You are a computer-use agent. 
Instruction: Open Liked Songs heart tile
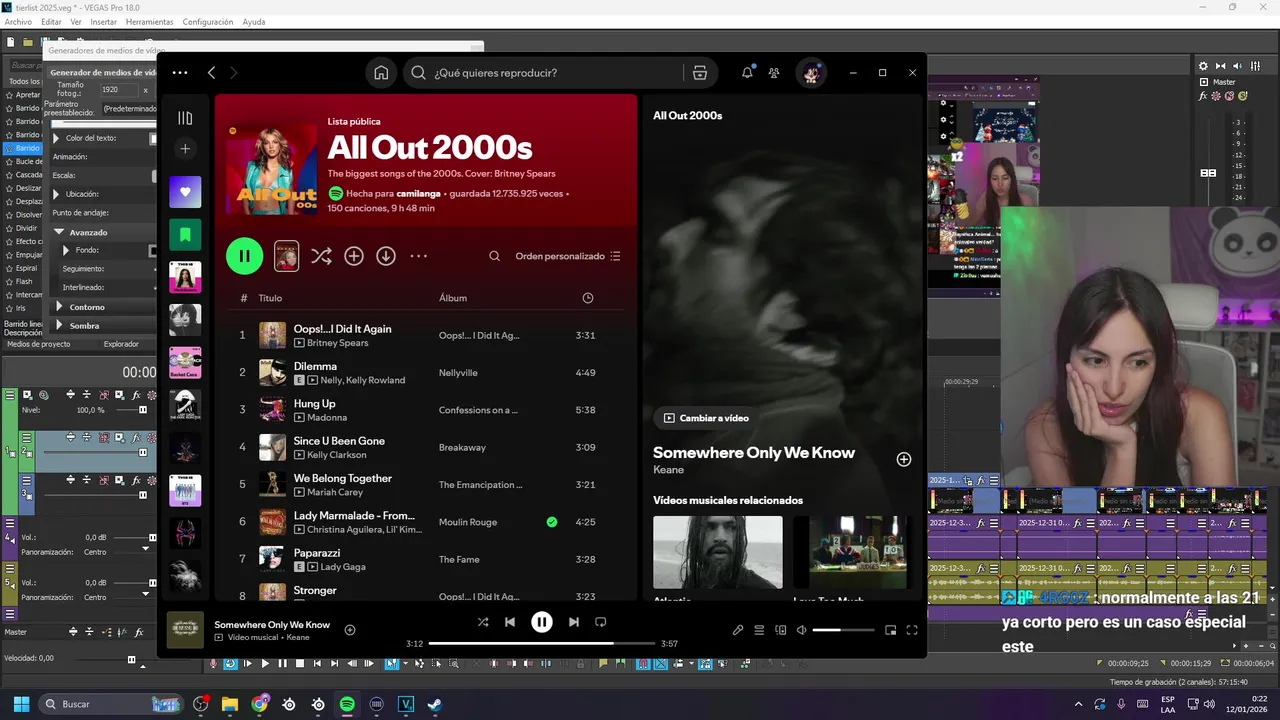pyautogui.click(x=185, y=192)
